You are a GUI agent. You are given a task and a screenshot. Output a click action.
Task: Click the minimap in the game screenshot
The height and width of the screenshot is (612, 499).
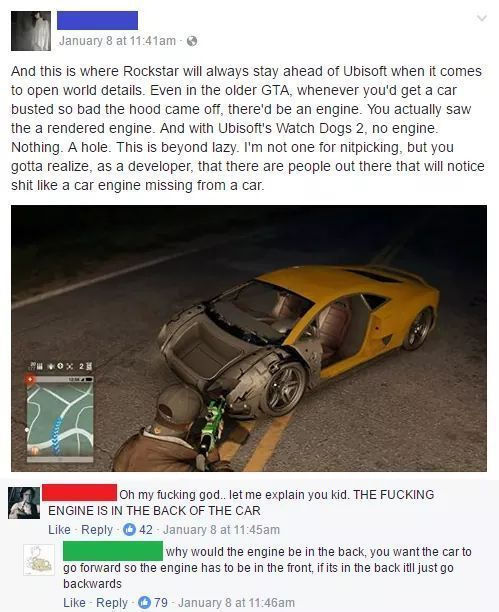tap(60, 419)
